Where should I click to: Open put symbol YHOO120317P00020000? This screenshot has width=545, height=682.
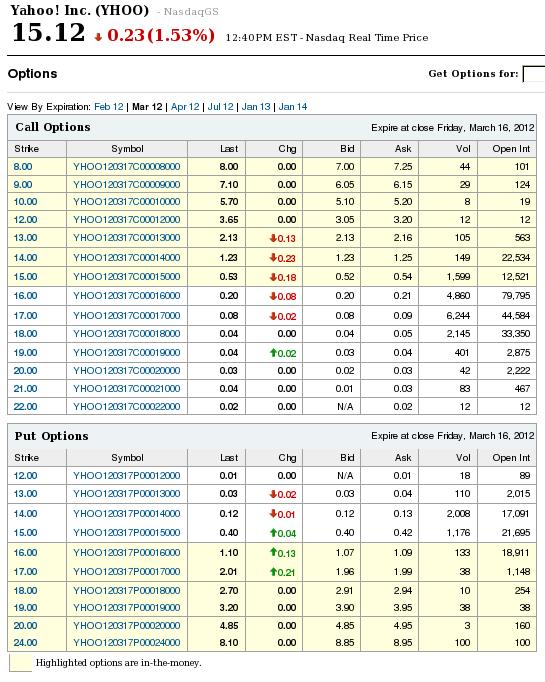point(127,626)
